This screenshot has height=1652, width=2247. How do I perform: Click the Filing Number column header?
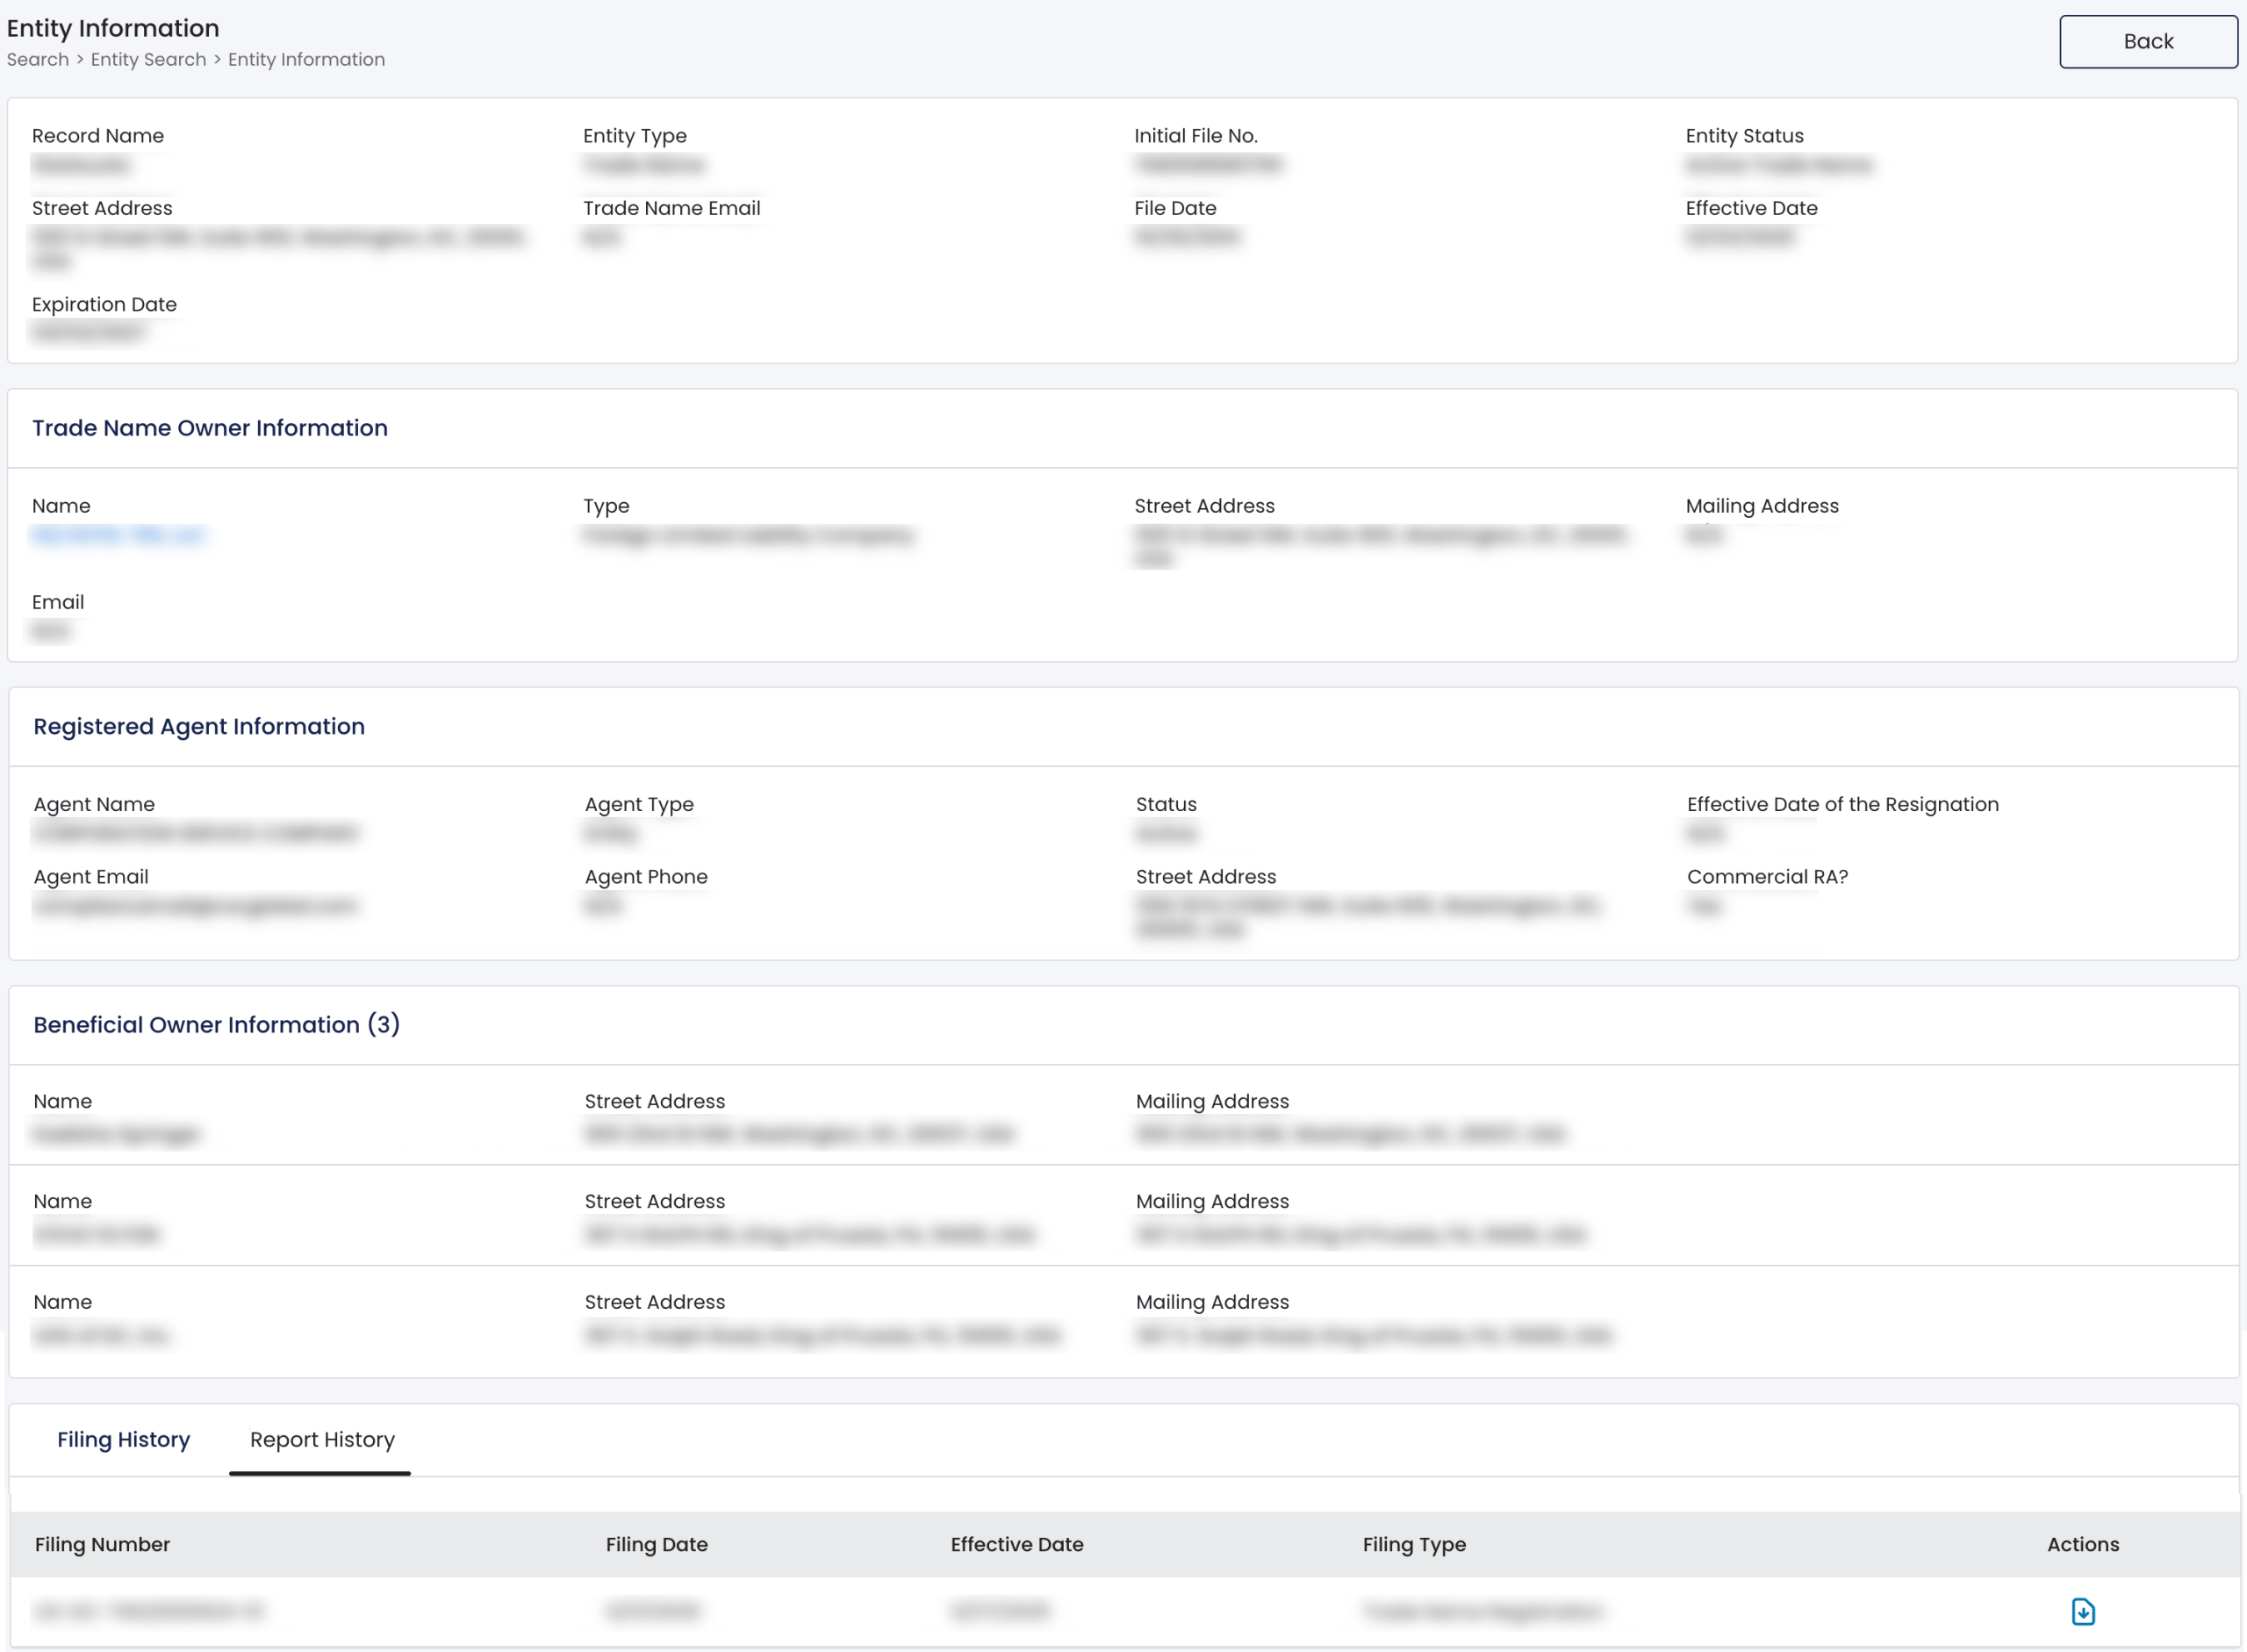pyautogui.click(x=102, y=1544)
